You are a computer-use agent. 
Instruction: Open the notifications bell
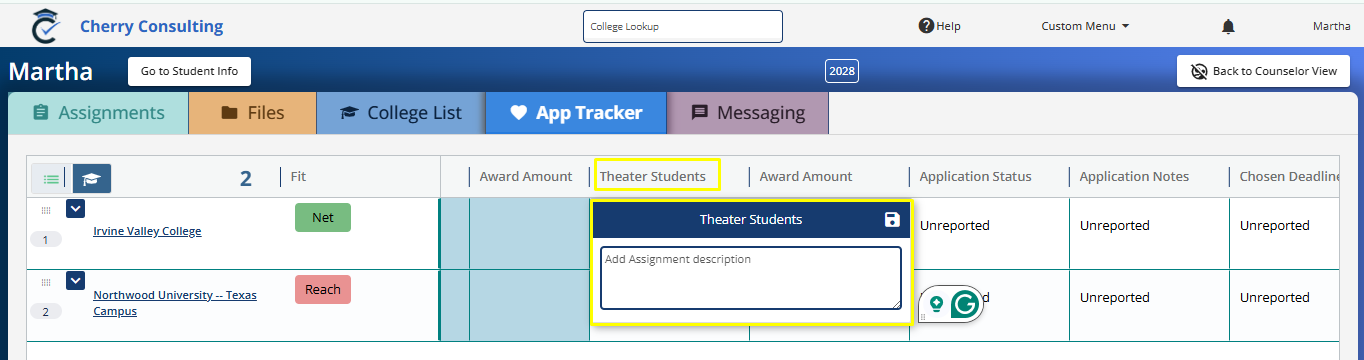1228,26
